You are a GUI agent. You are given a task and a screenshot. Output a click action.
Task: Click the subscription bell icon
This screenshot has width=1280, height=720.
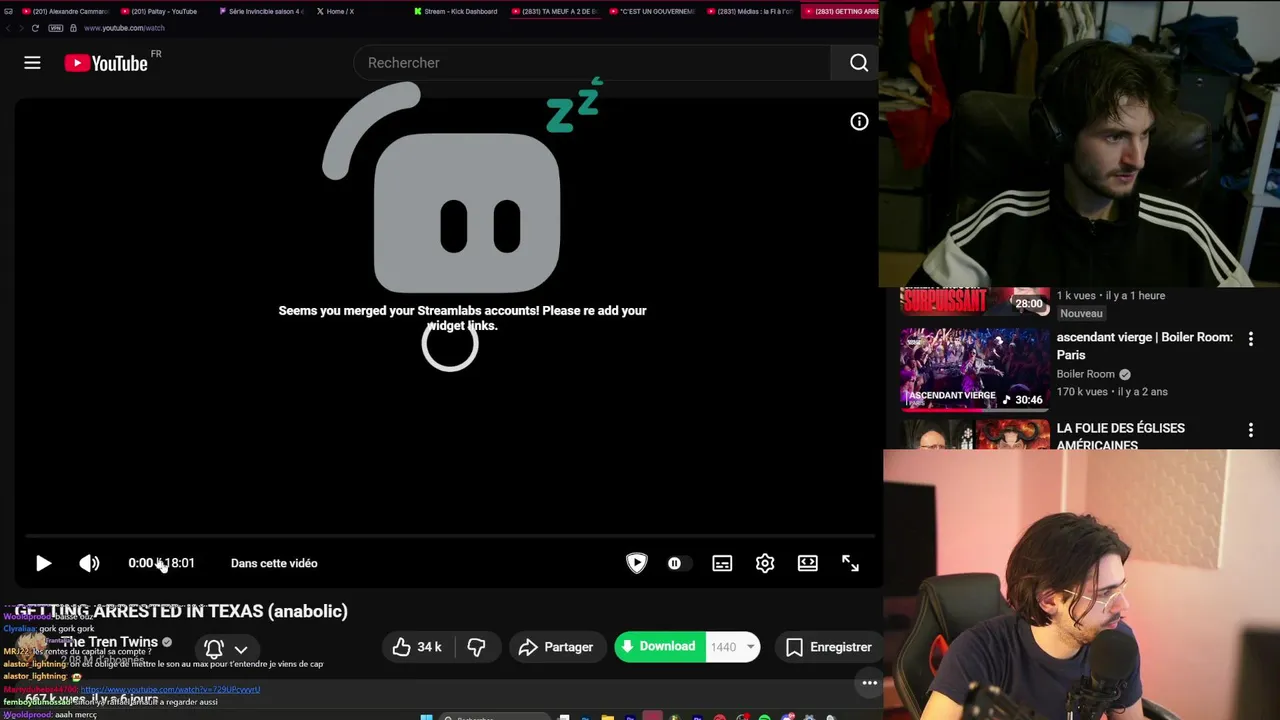213,648
